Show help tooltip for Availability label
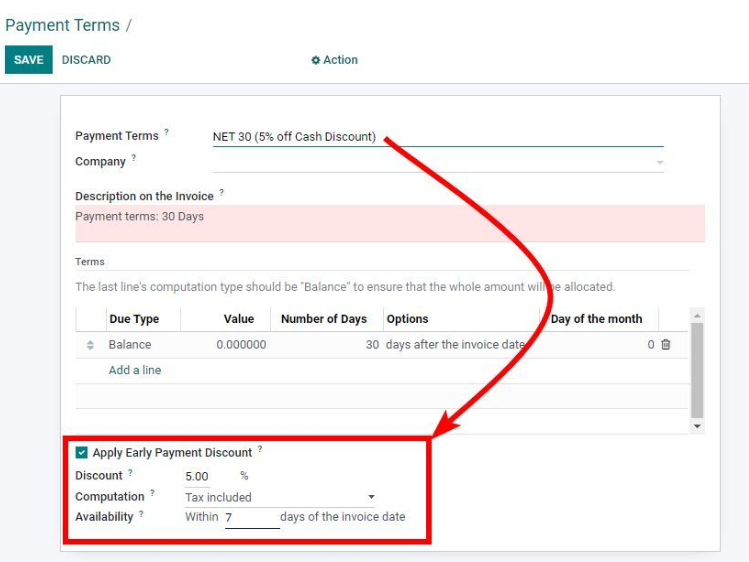Image resolution: width=749 pixels, height=562 pixels. (141, 514)
